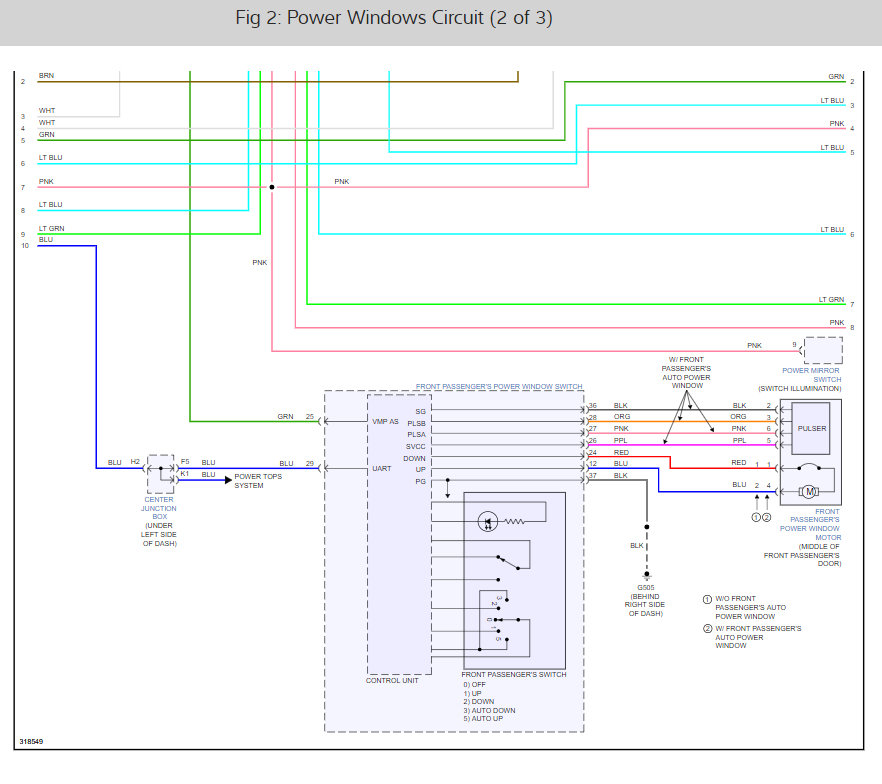The width and height of the screenshot is (882, 784).
Task: Click the BLU label at left connector 10
Action: (46, 240)
